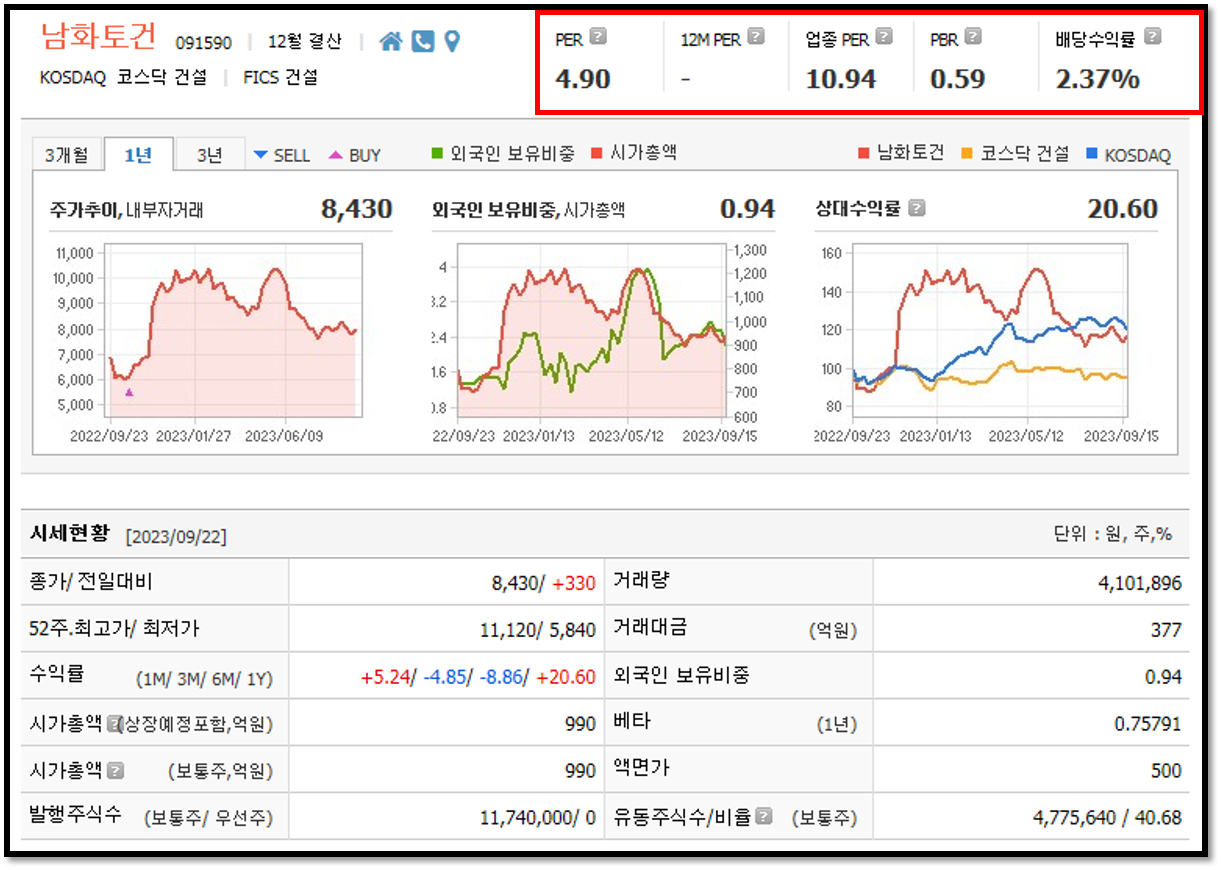
Task: Open the help icon beside PBR
Action: 973,37
